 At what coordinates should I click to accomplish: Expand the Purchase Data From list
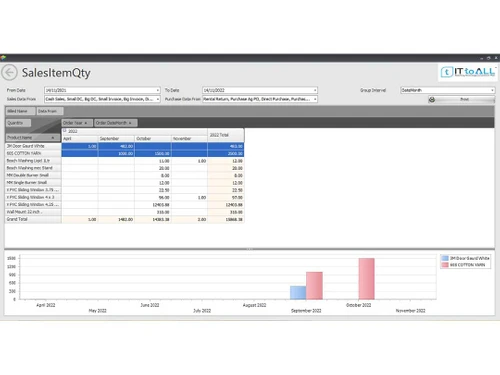(315, 99)
